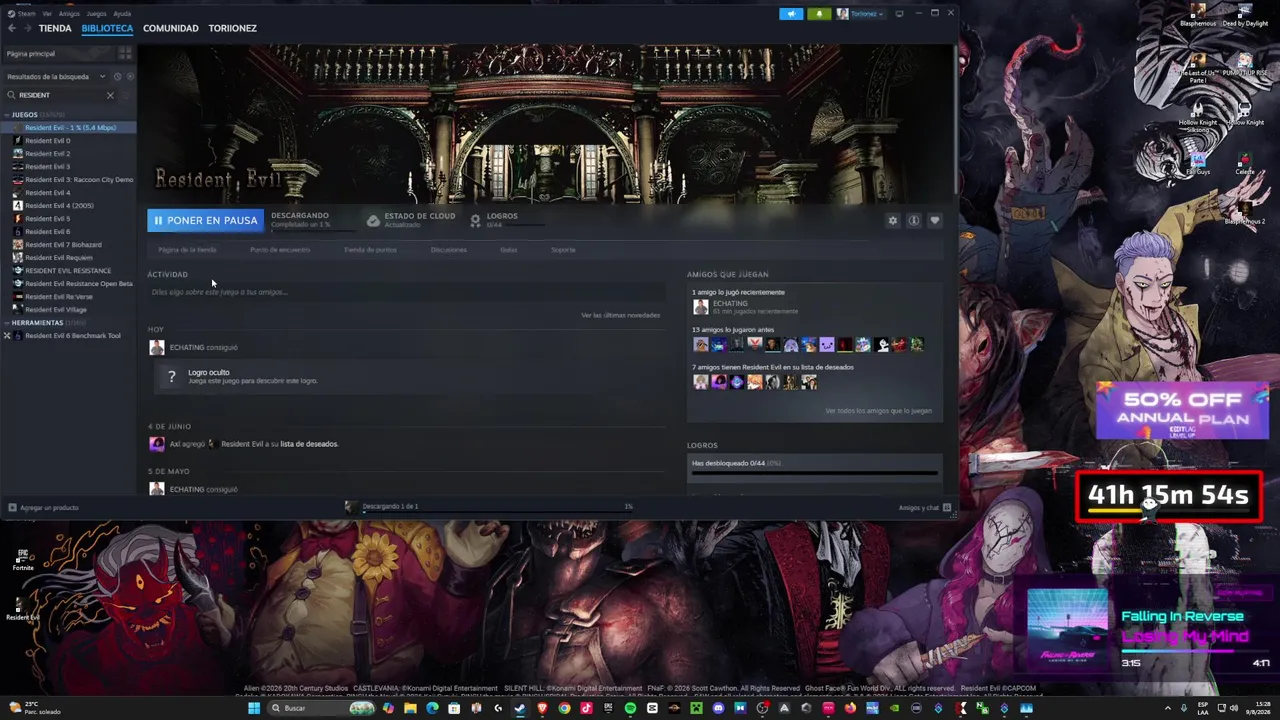Image resolution: width=1280 pixels, height=720 pixels.
Task: Open Spotify from the taskbar
Action: click(630, 708)
